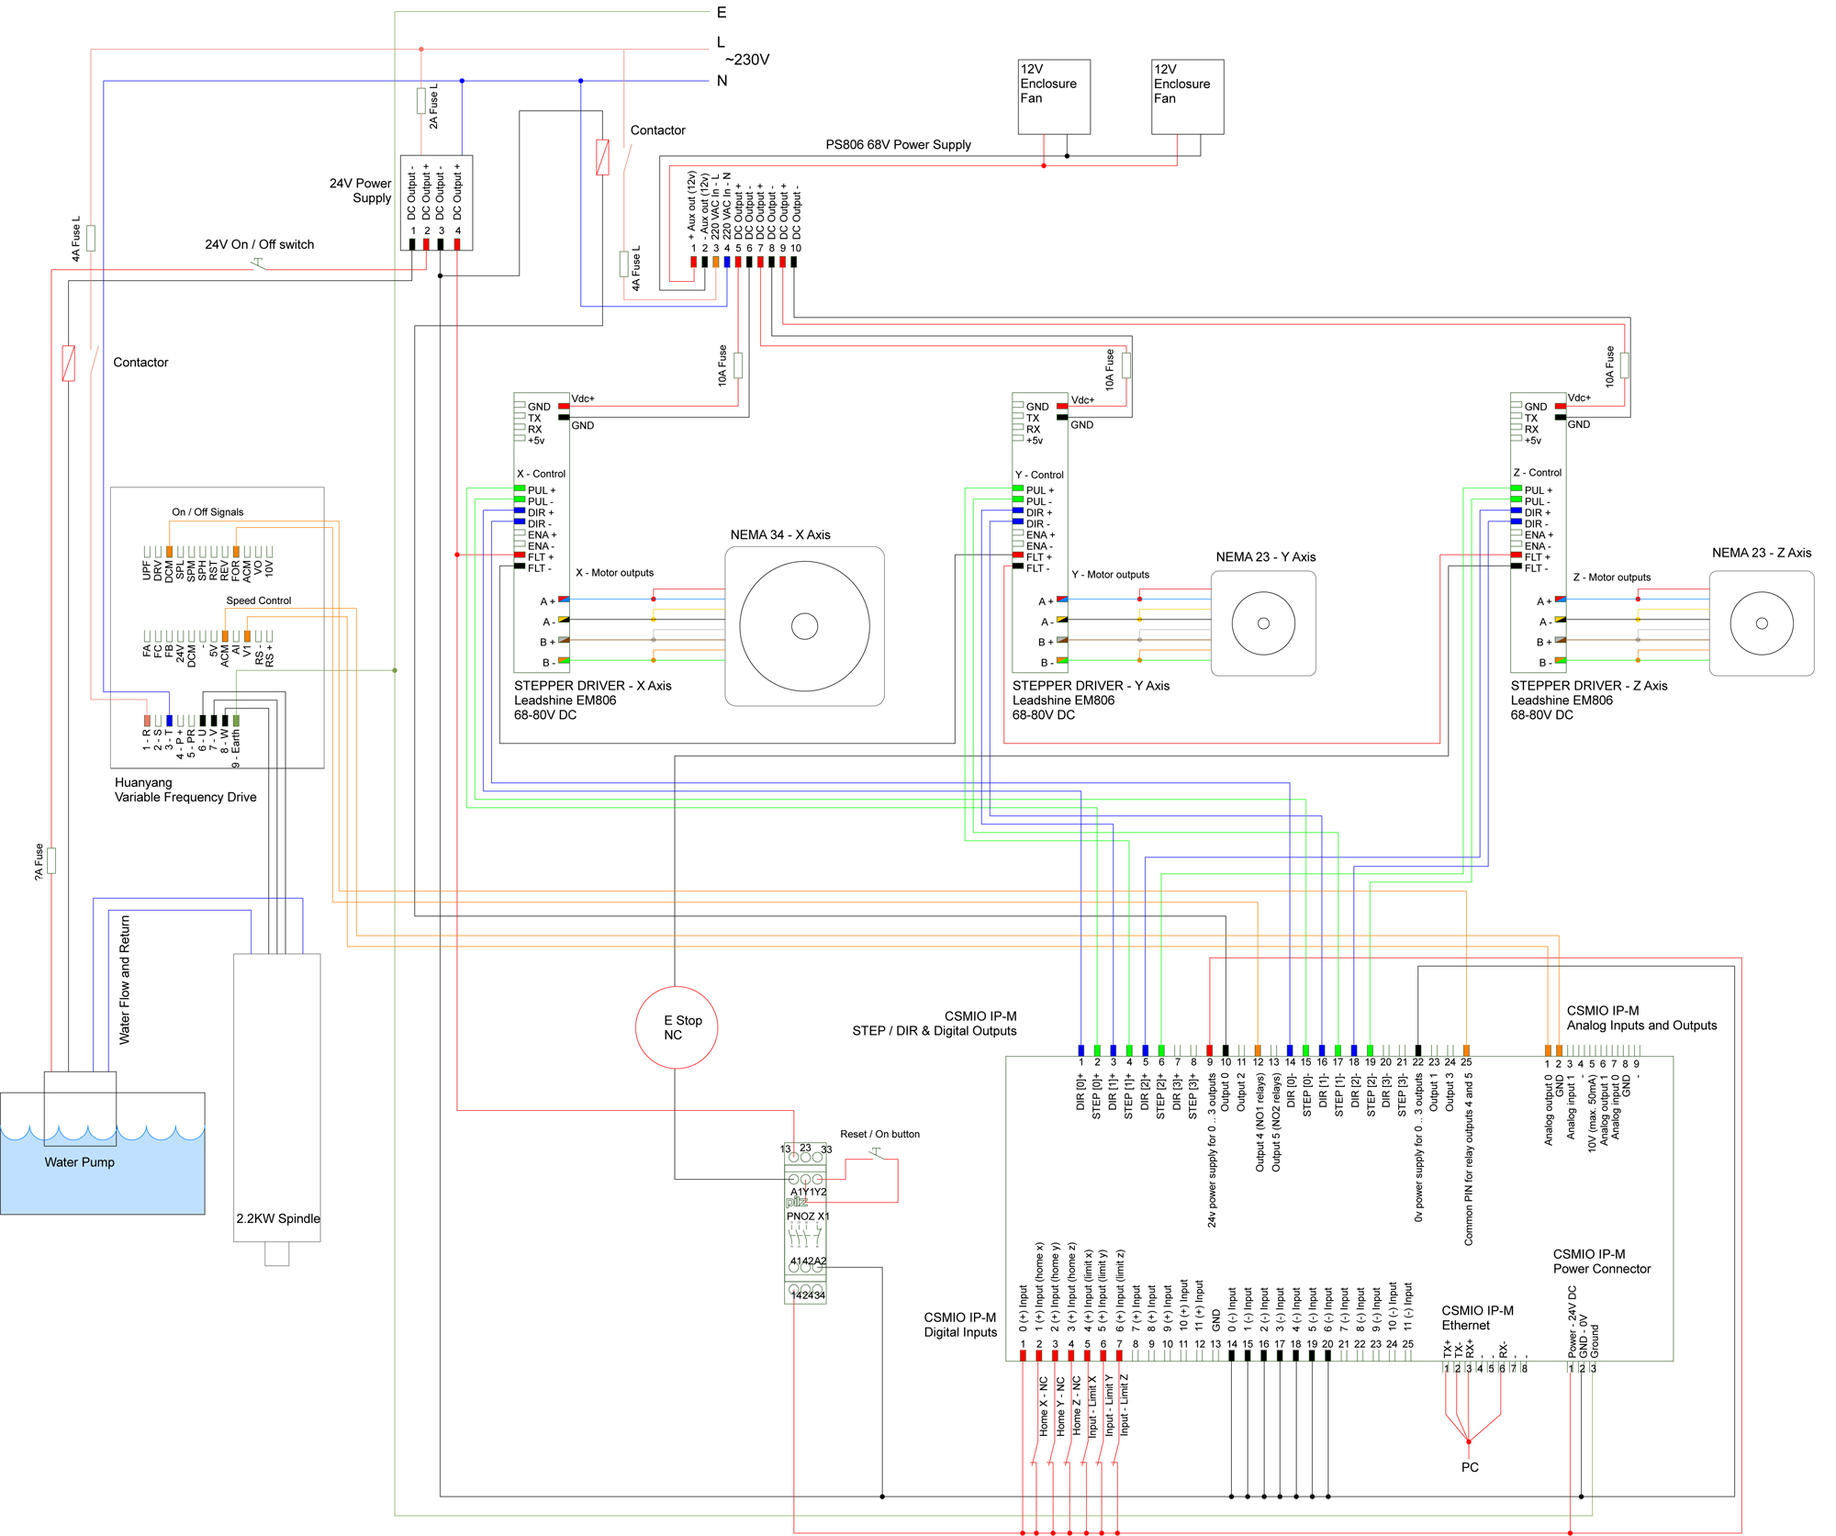
Task: Click the 'Home Y - NC' switch label
Action: pos(1060,1406)
